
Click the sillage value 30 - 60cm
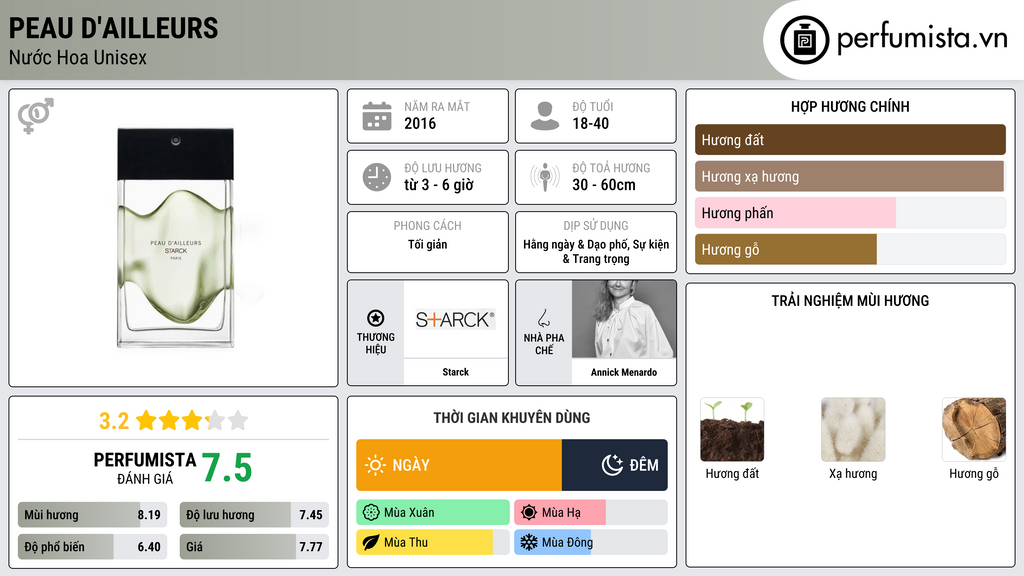click(x=603, y=185)
